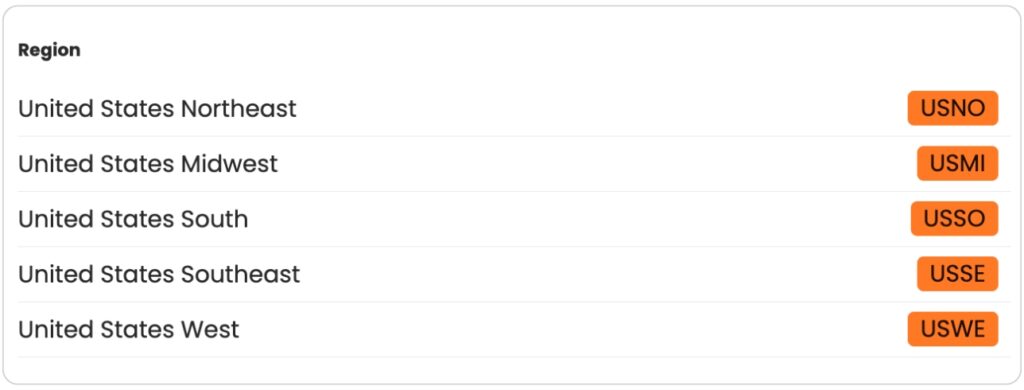Choose the United States Midwest label
Viewport: 1024px width, 390px height.
[x=148, y=163]
